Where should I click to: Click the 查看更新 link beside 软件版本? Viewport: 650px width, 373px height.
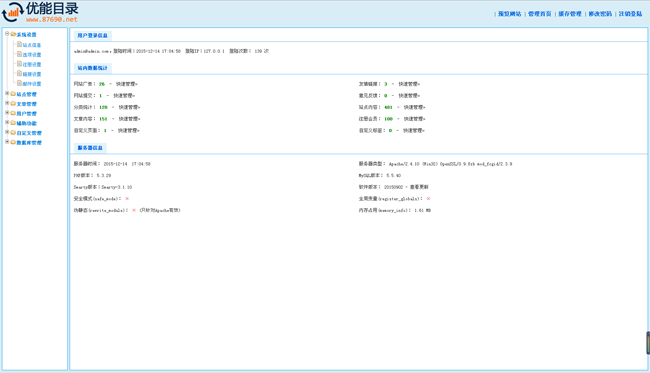419,187
